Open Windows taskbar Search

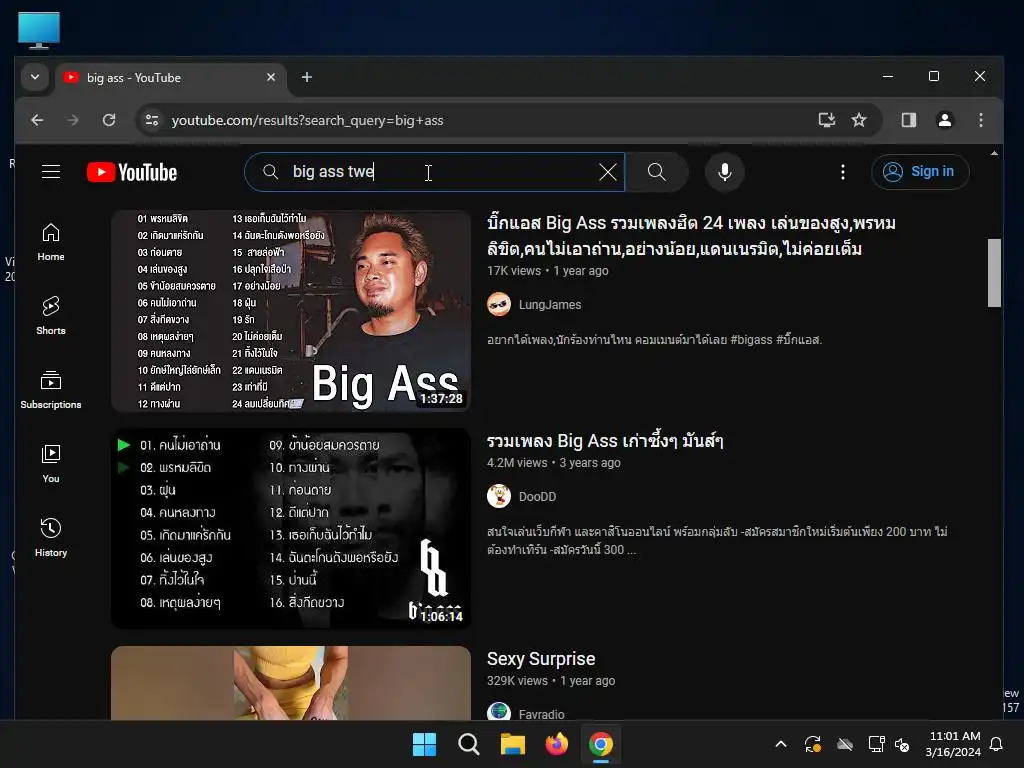click(468, 744)
